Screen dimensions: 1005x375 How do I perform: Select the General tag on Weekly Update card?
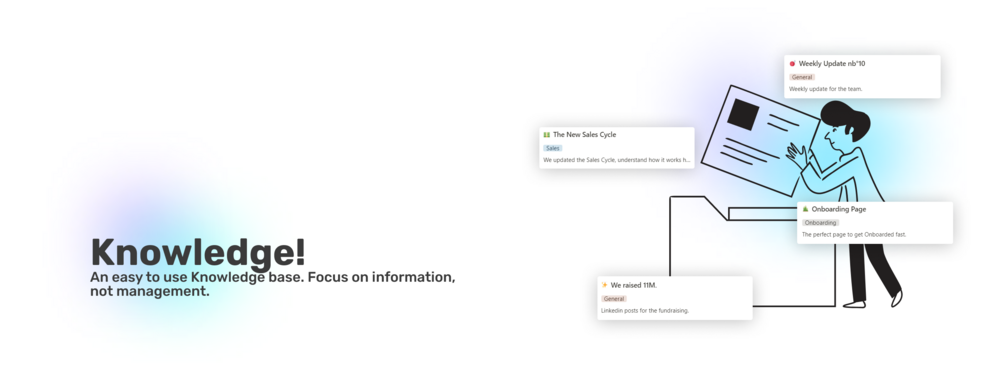(x=802, y=77)
